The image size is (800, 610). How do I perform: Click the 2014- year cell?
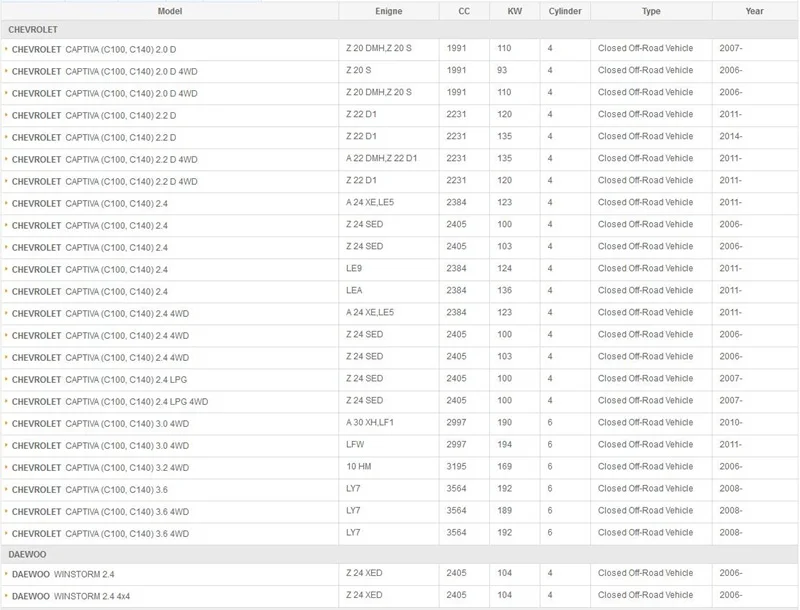coord(731,136)
